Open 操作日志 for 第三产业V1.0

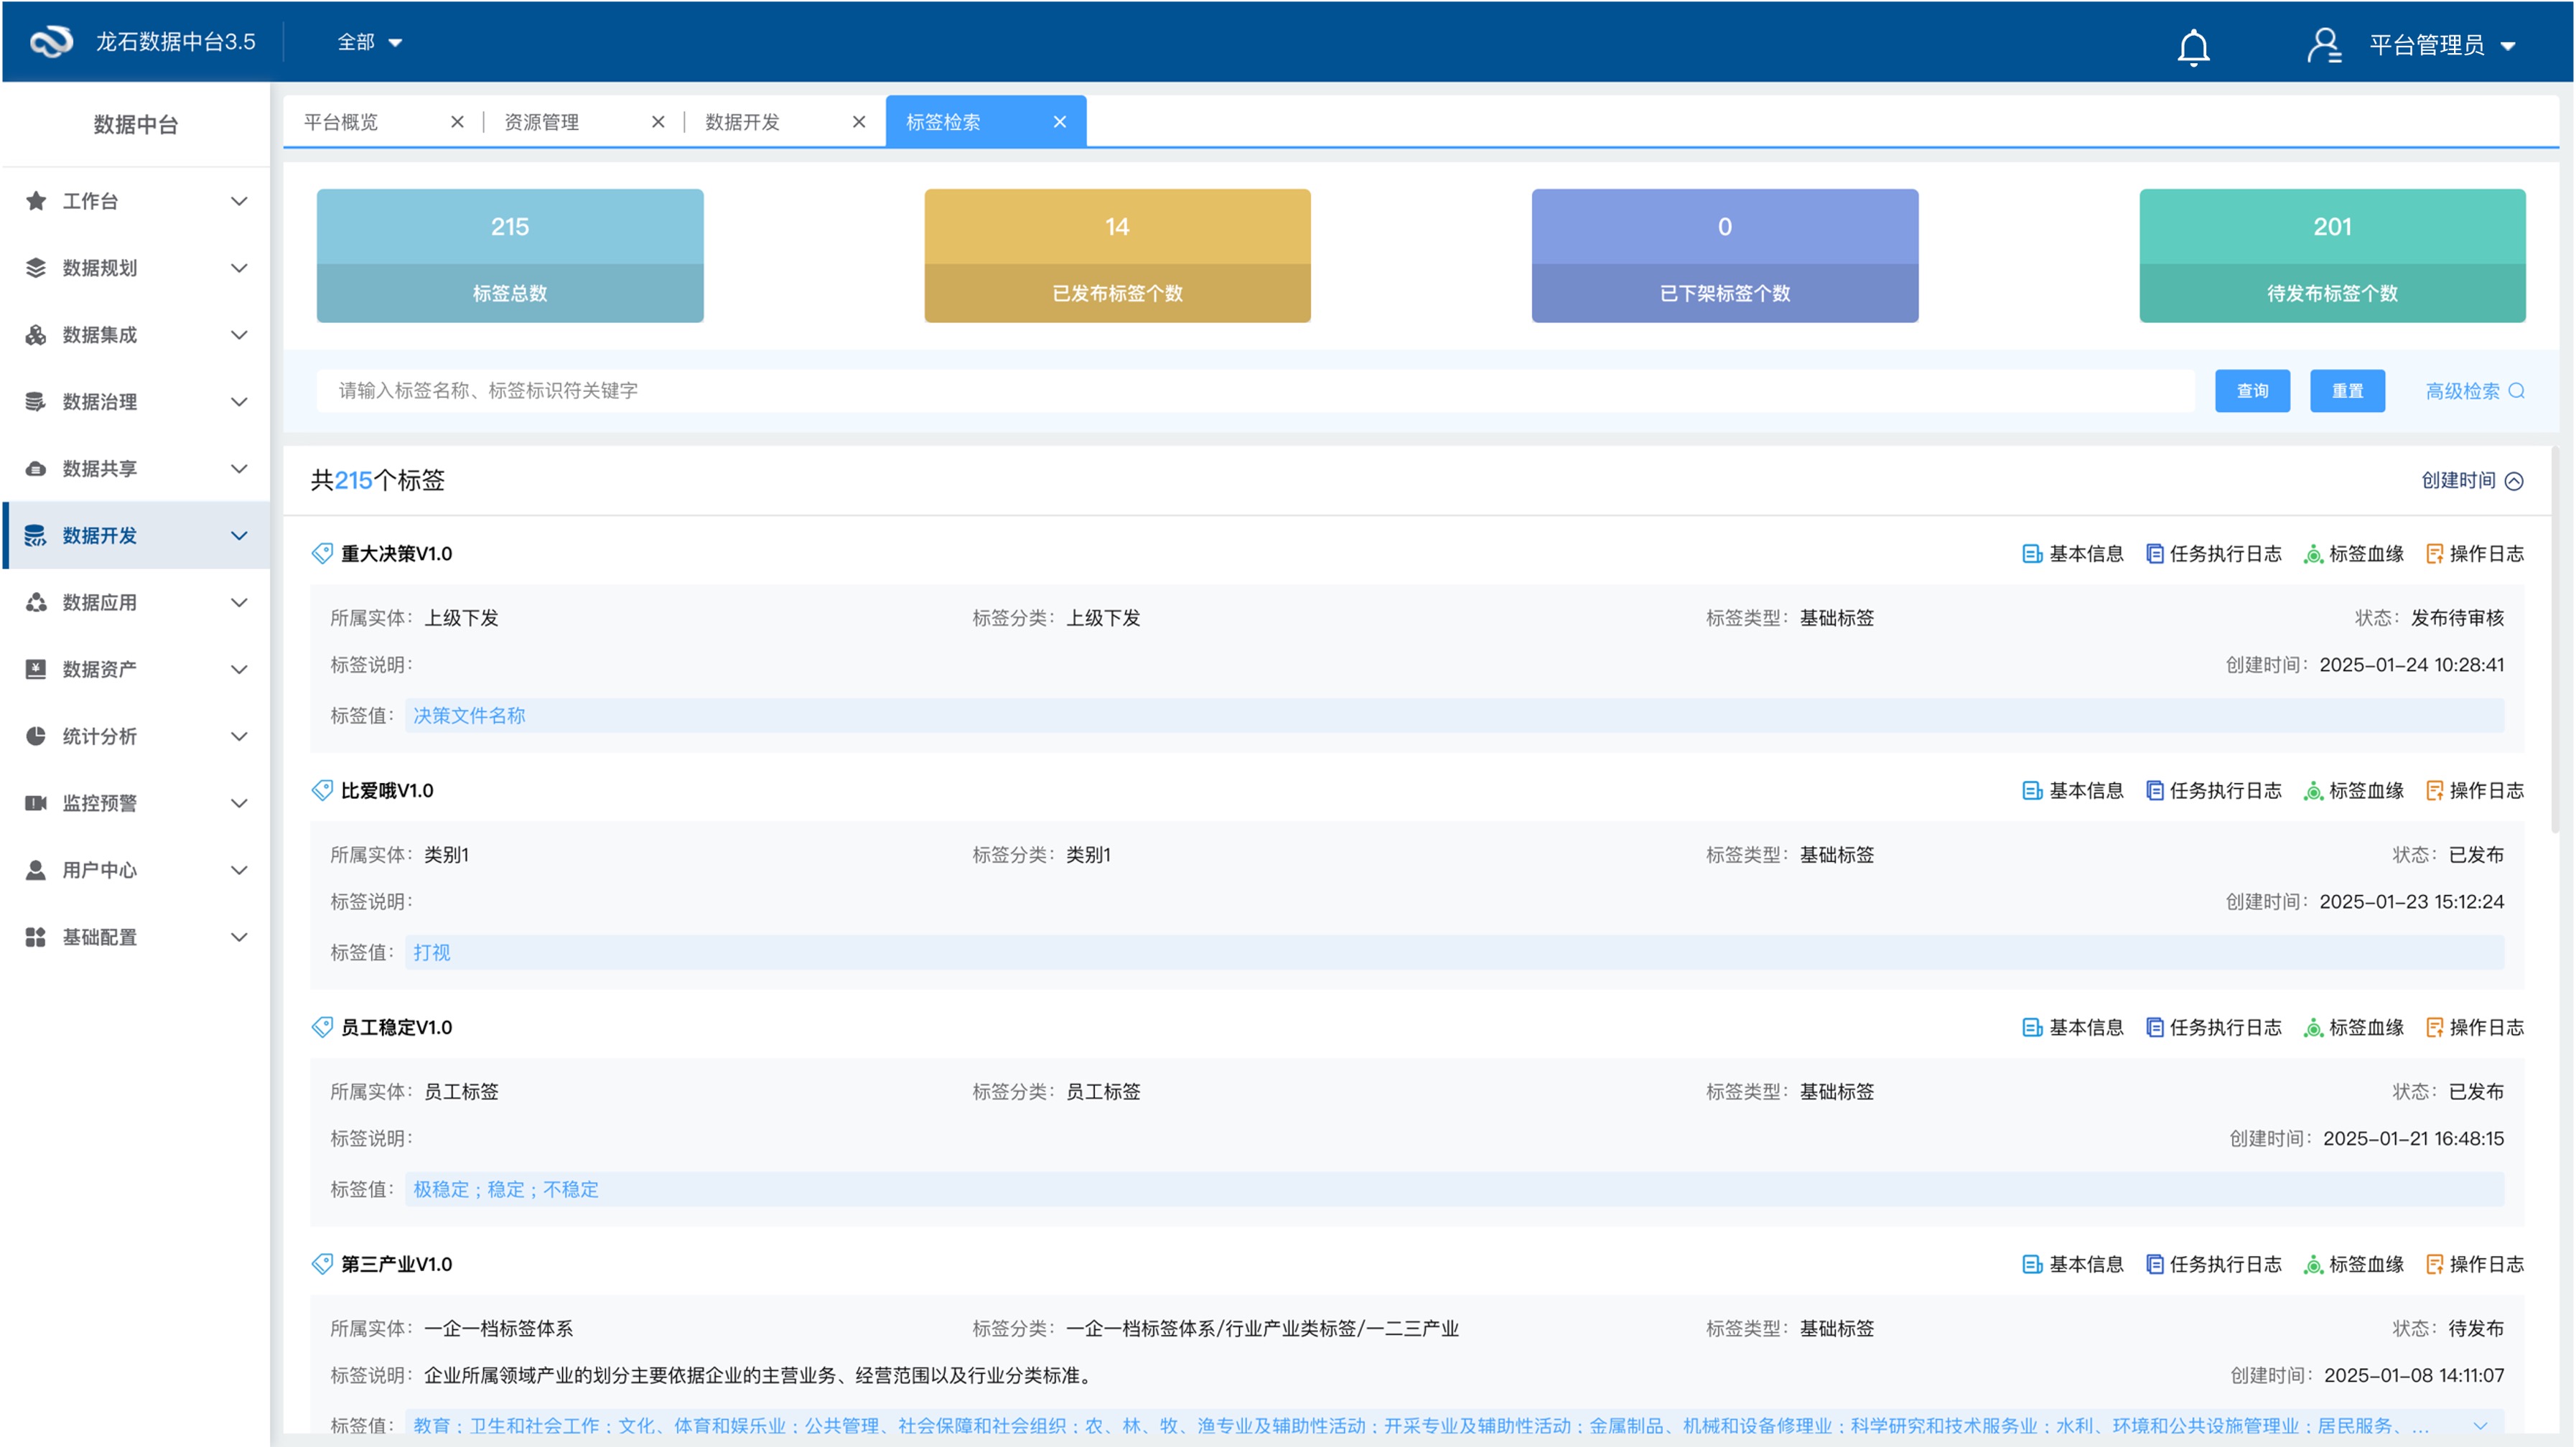pyautogui.click(x=2475, y=1264)
